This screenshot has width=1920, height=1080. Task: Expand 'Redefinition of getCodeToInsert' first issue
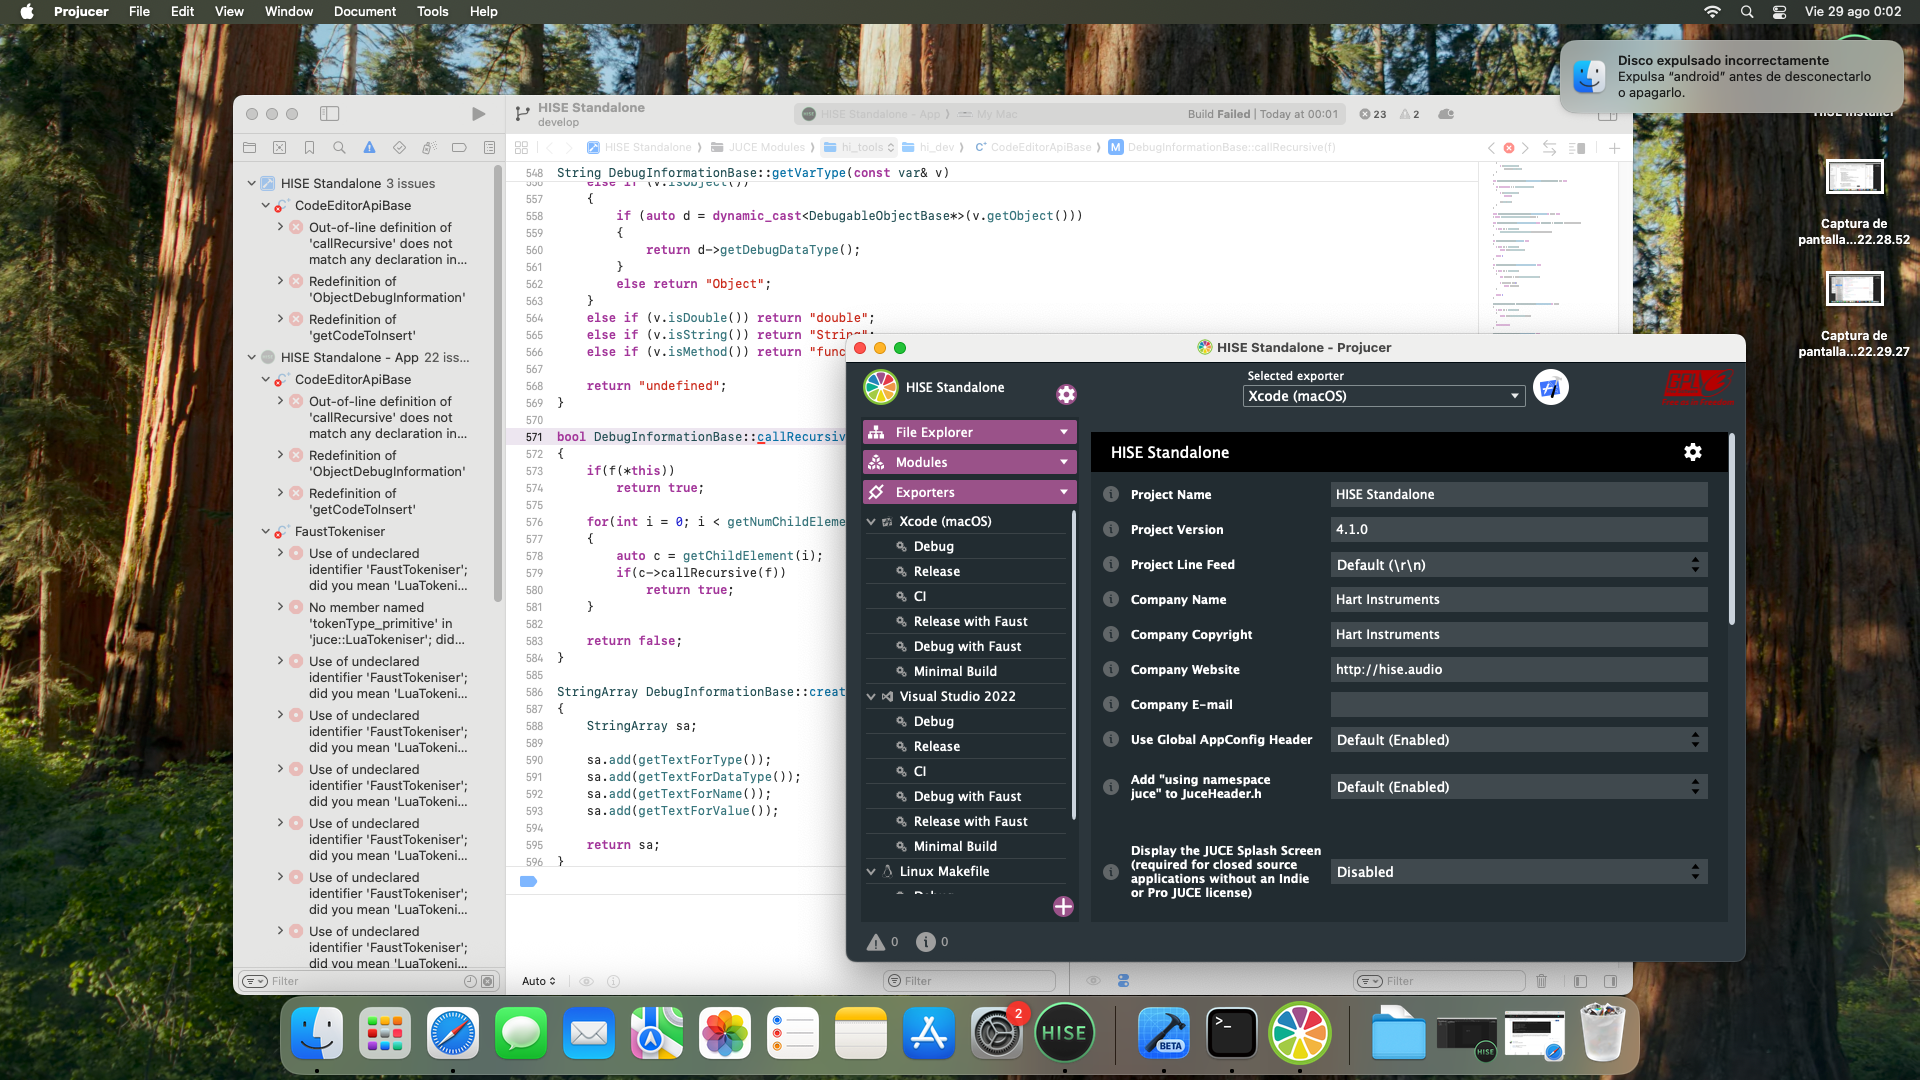(x=280, y=319)
